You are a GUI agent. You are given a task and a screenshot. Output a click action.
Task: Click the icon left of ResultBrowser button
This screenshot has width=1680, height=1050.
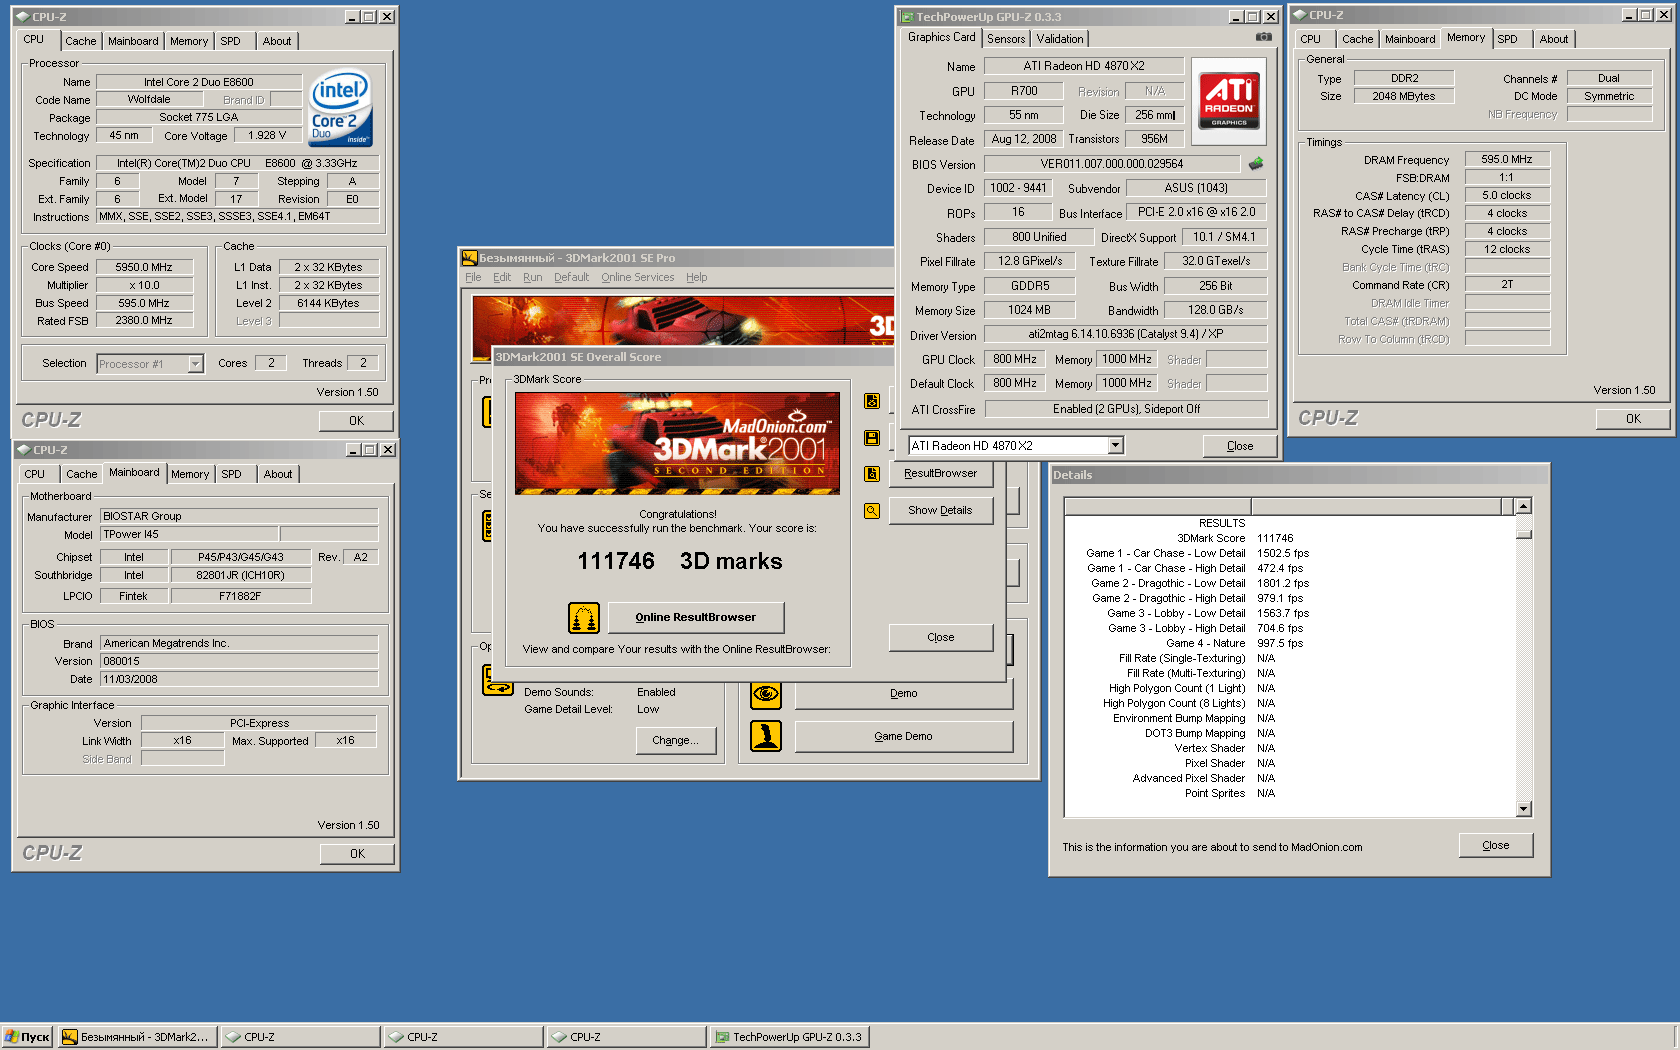tap(872, 474)
